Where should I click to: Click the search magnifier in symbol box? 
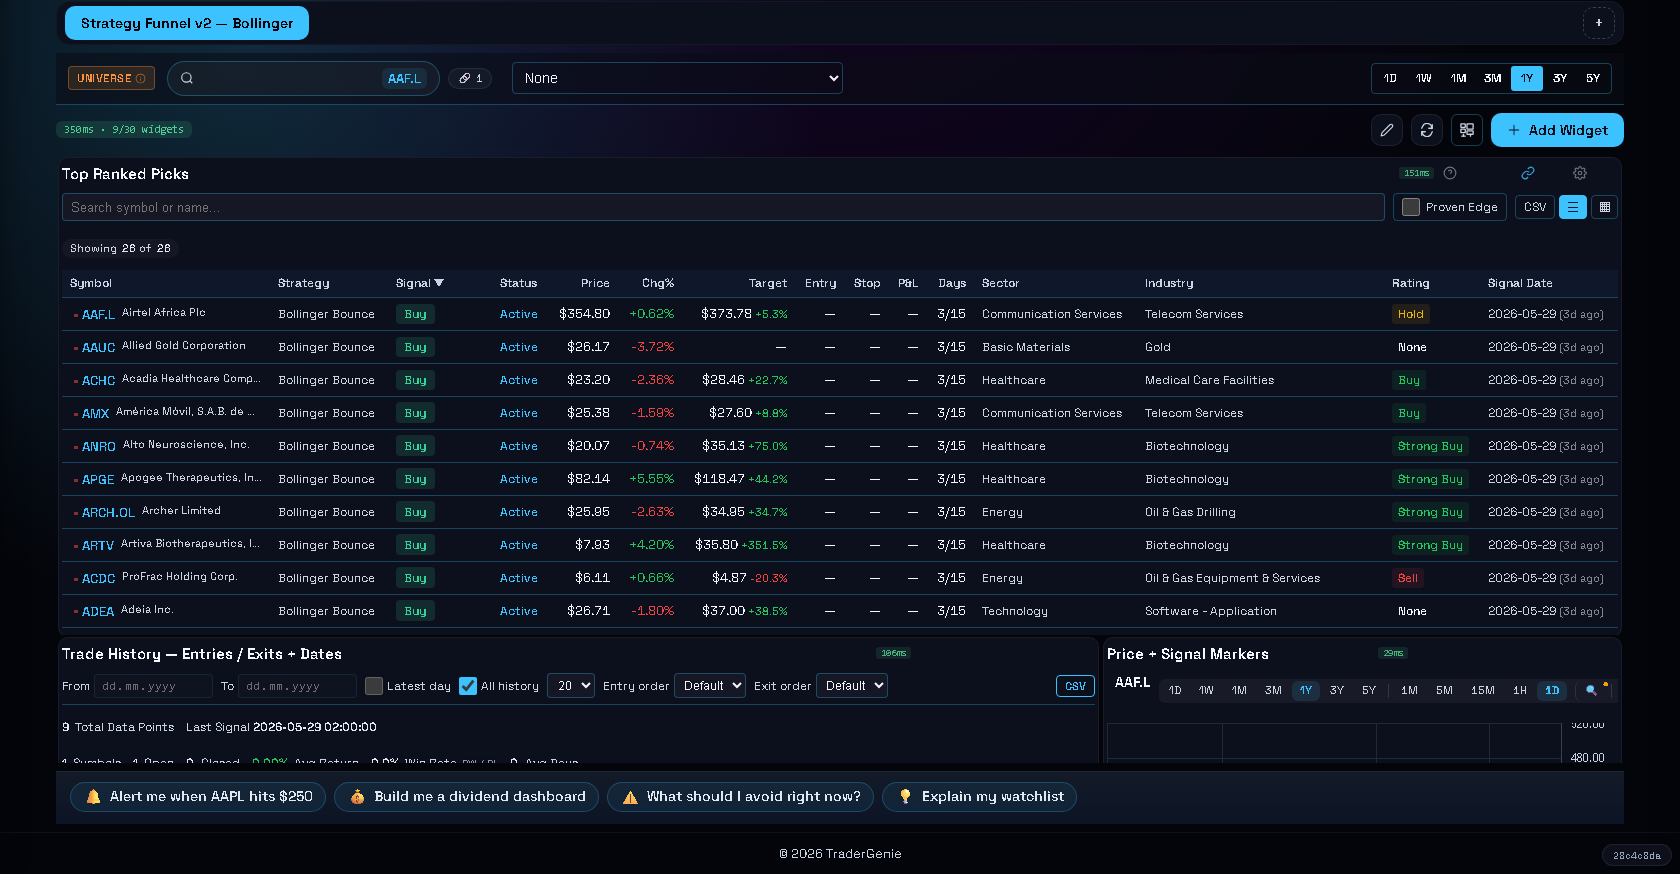(187, 78)
